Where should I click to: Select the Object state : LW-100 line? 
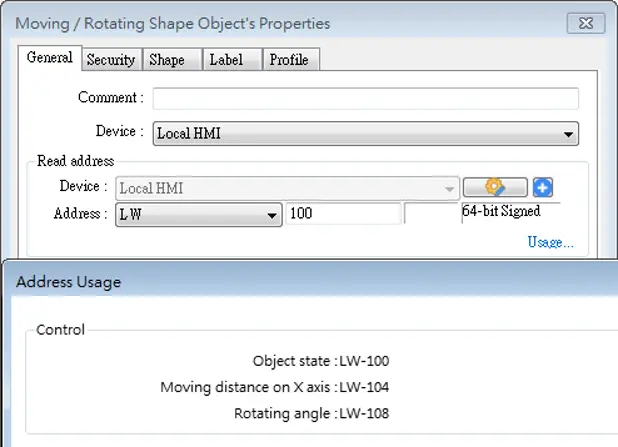click(x=321, y=361)
